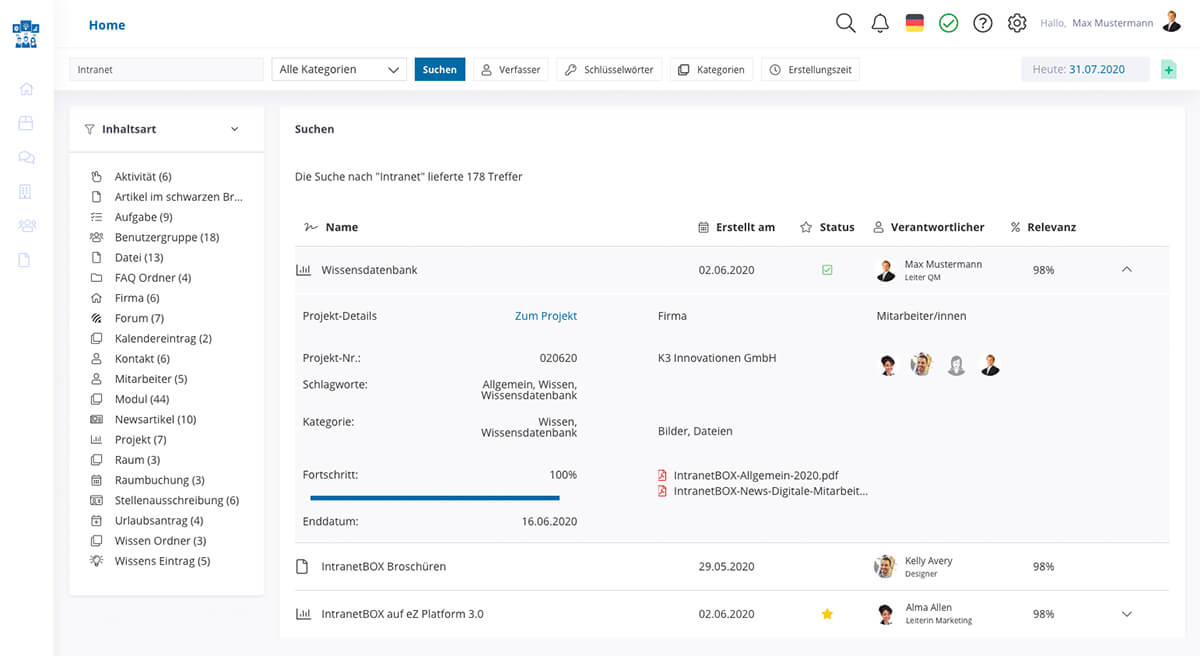Open the people group icon in left sidebar
The height and width of the screenshot is (656, 1200).
coord(26,226)
